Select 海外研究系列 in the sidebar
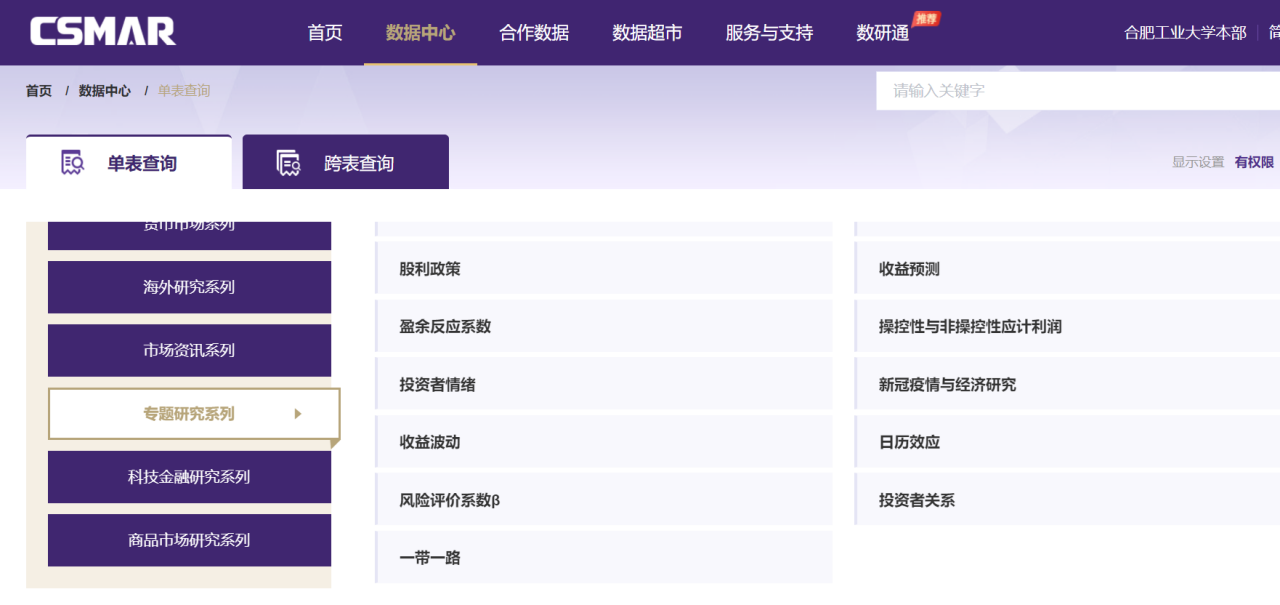The width and height of the screenshot is (1280, 605). (x=189, y=287)
